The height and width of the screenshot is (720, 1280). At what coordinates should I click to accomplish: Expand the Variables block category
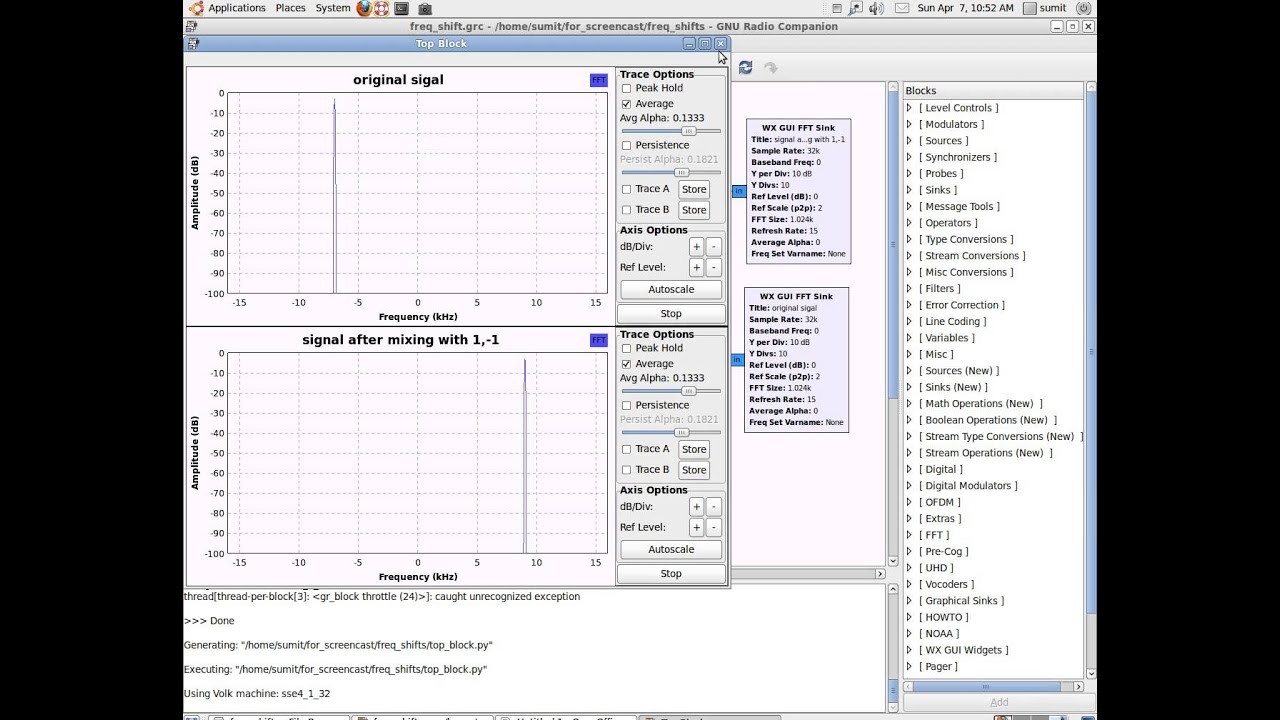(910, 338)
